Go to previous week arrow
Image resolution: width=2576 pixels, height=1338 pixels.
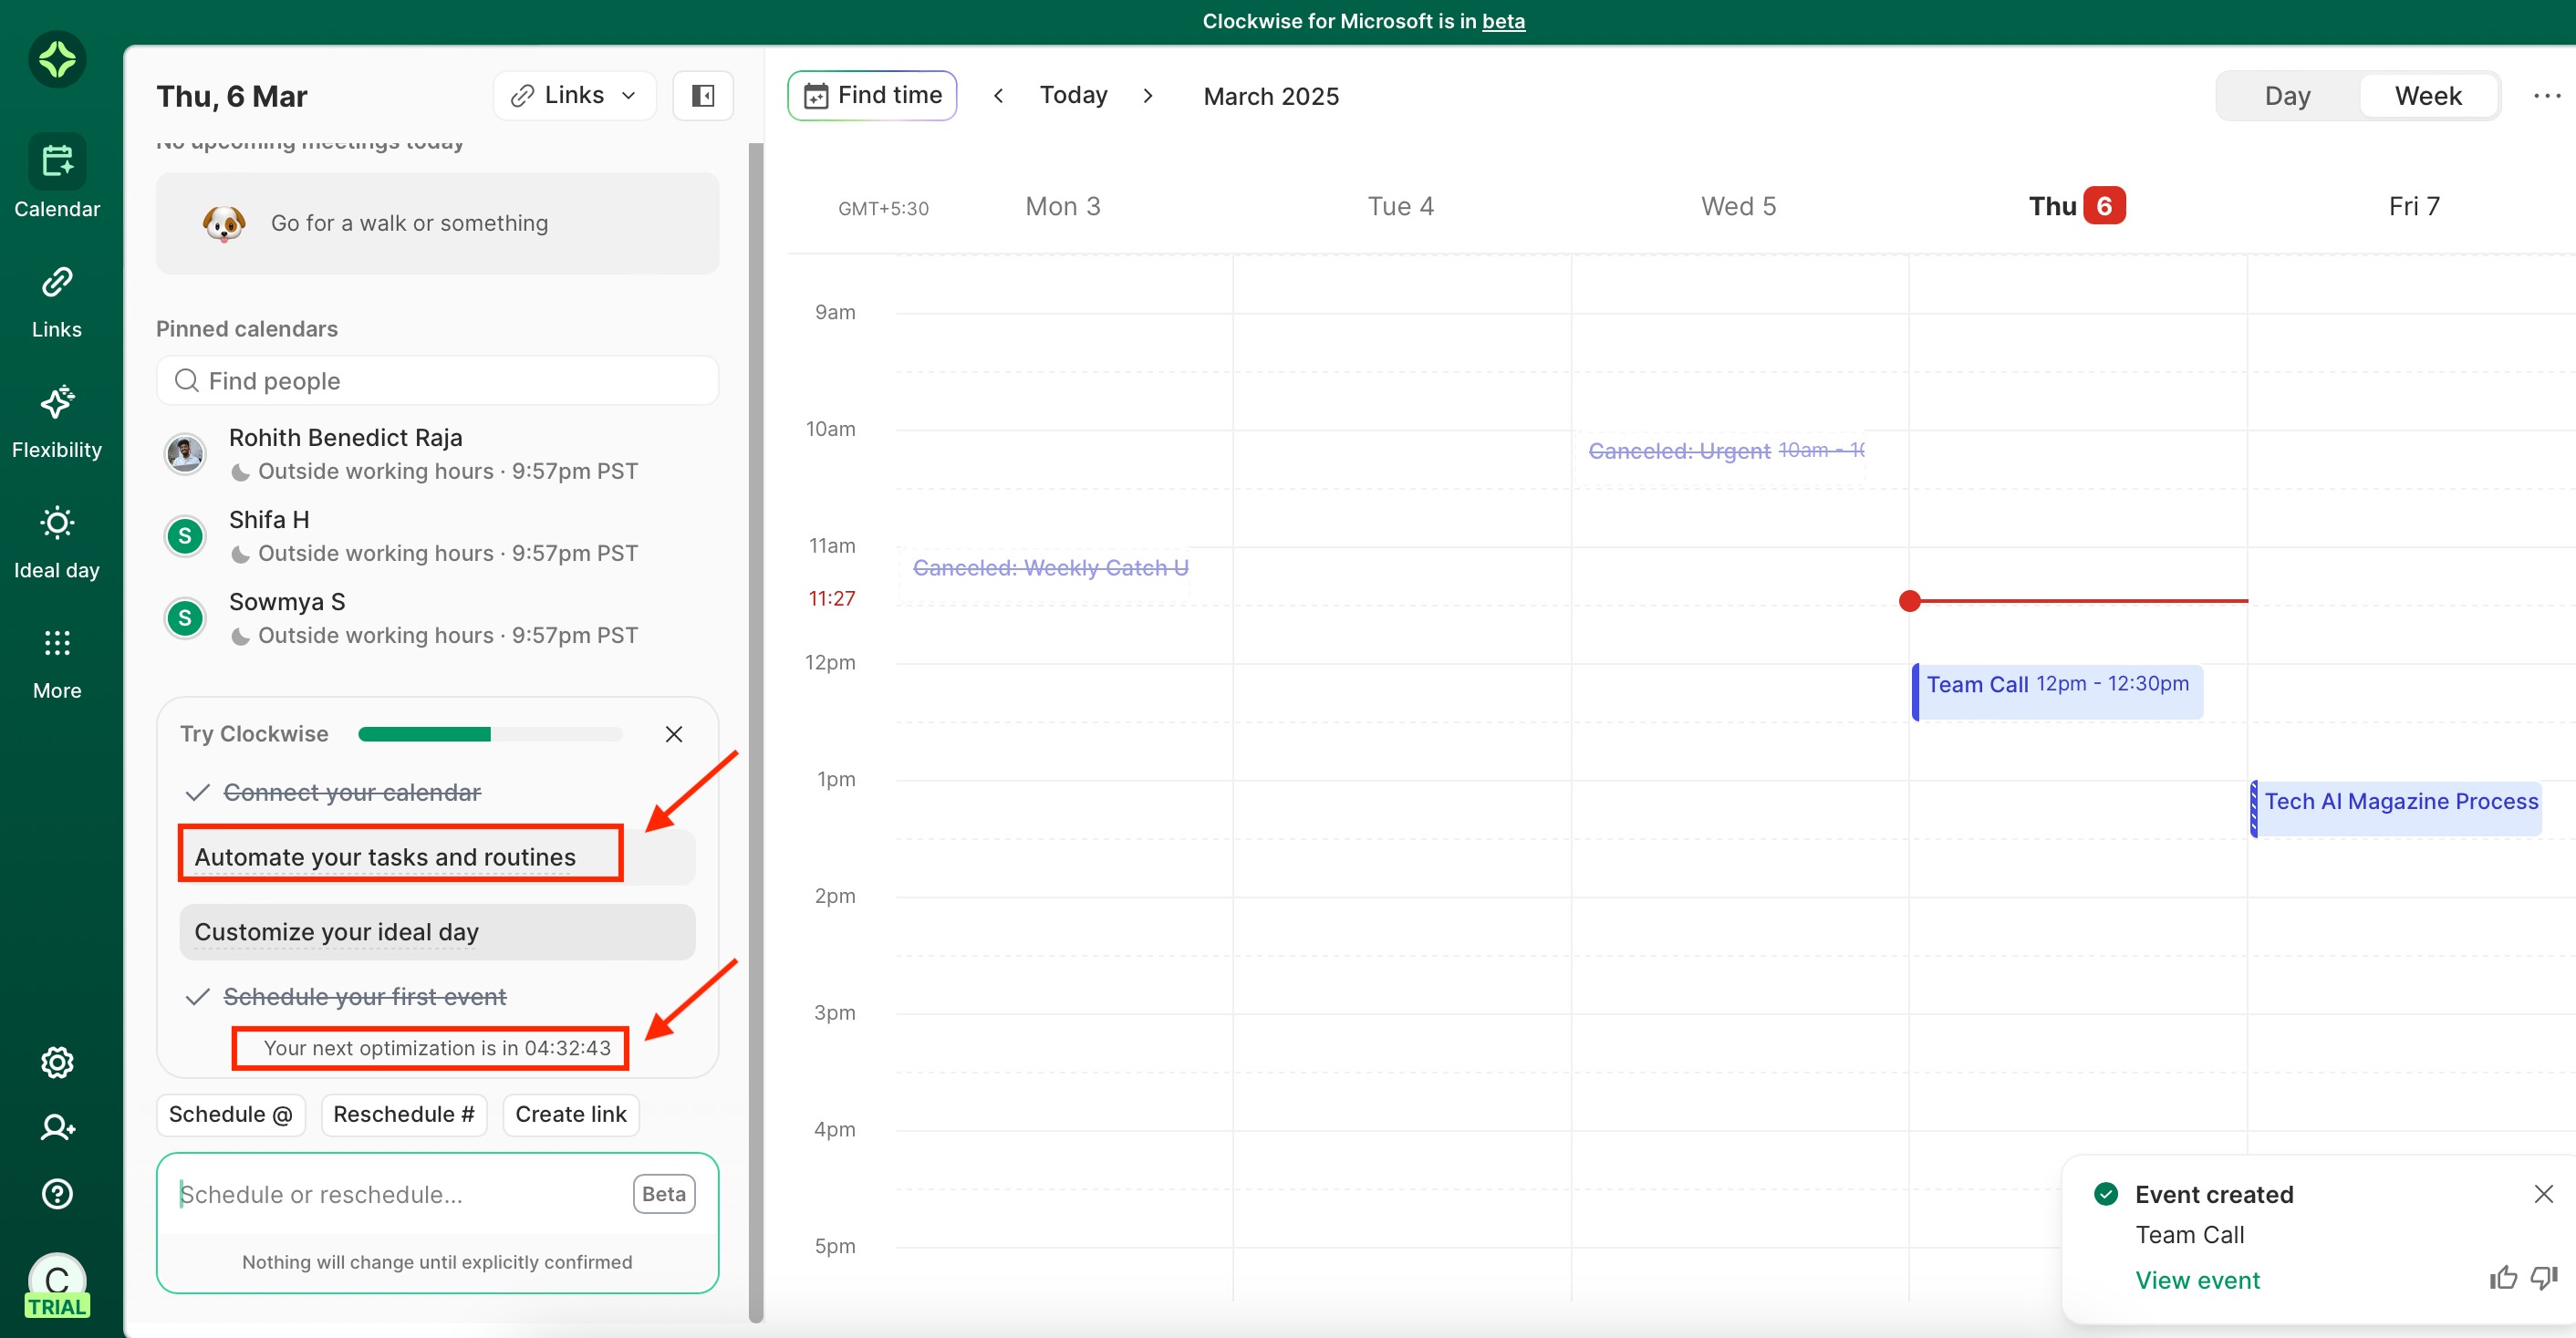point(998,96)
